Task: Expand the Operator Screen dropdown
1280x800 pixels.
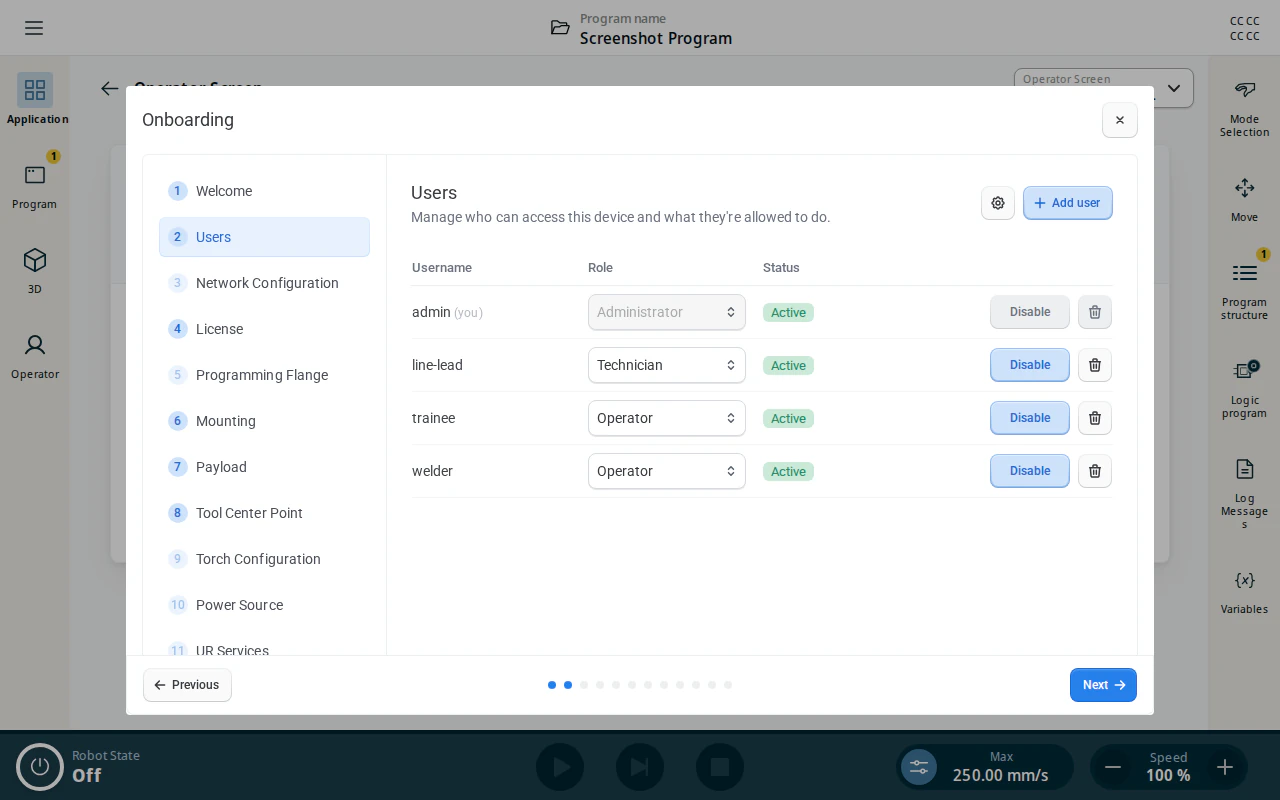Action: (1103, 88)
